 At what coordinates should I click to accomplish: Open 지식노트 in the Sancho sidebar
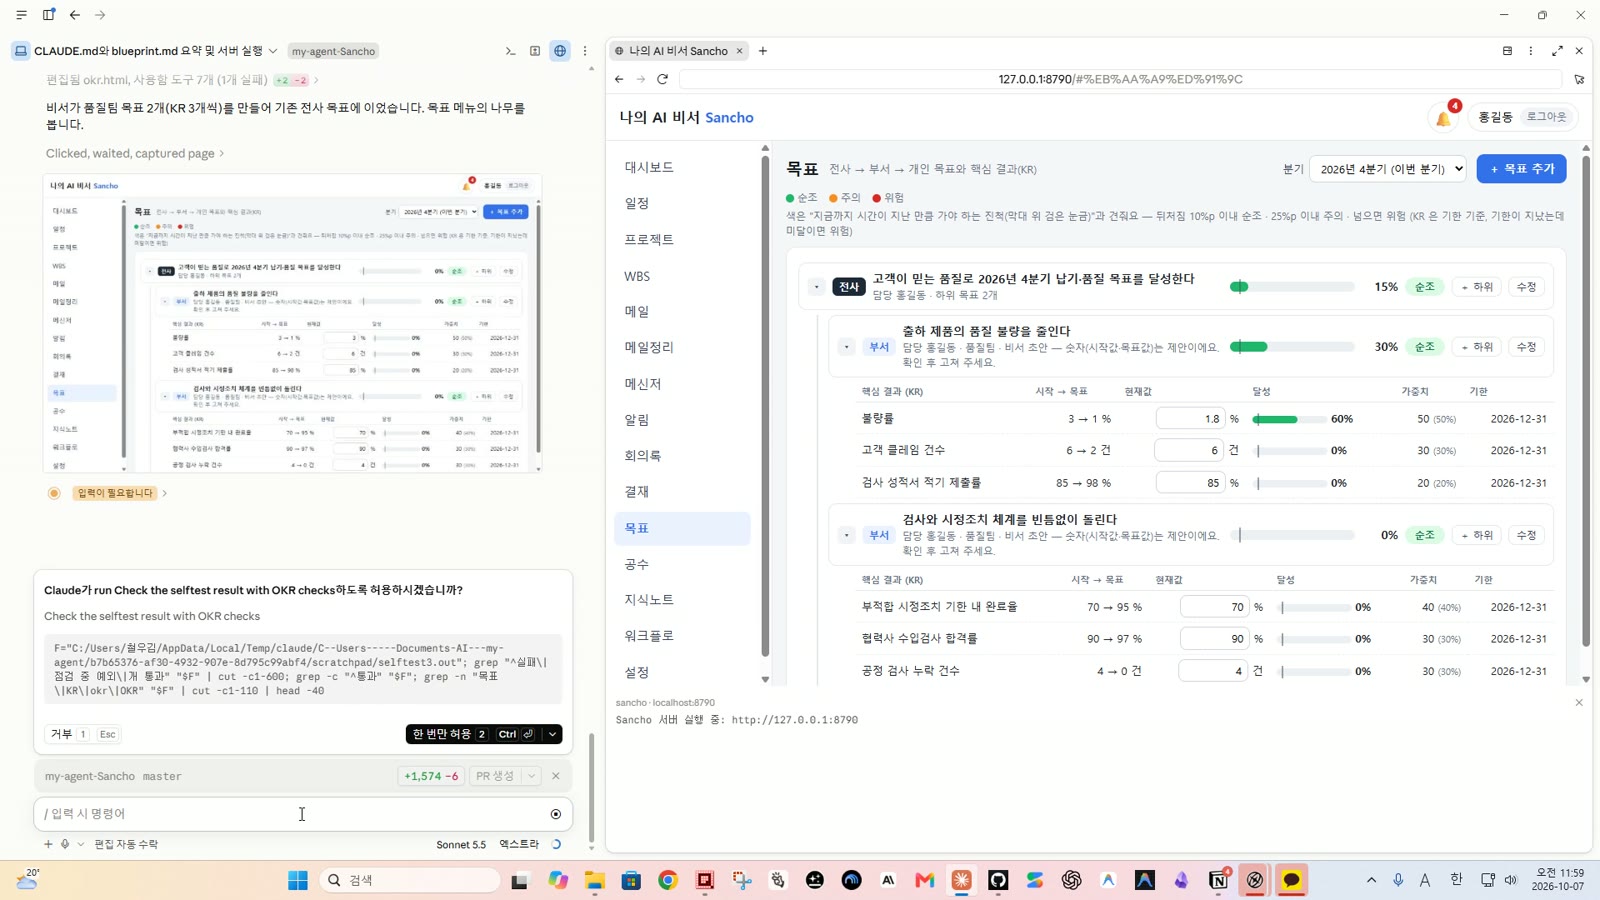click(682, 599)
